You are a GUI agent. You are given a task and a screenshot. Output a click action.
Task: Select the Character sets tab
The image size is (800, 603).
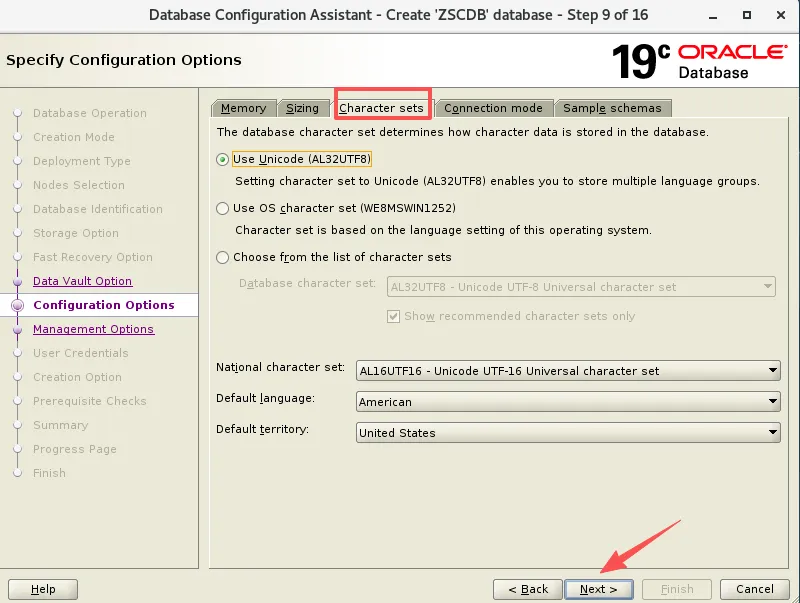(381, 108)
